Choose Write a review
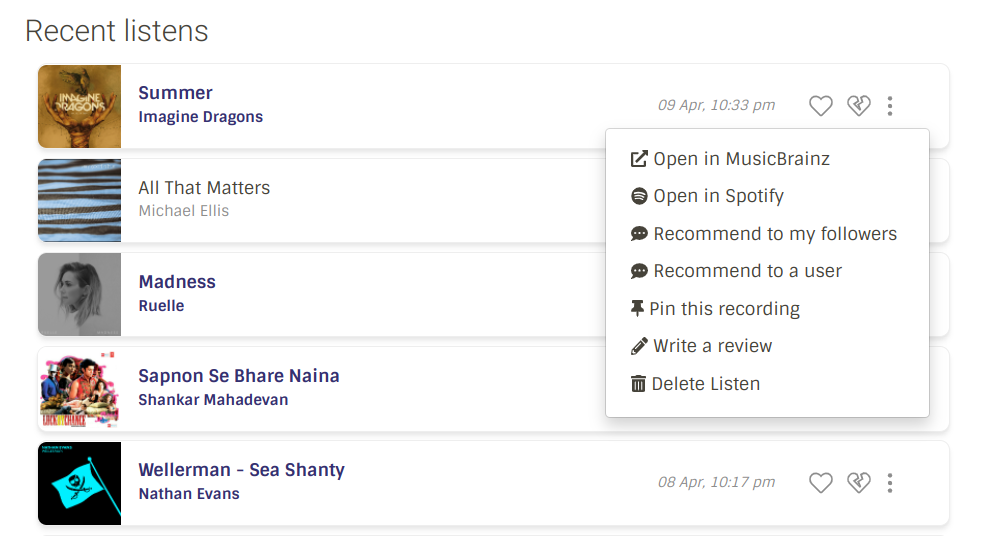 pos(712,346)
